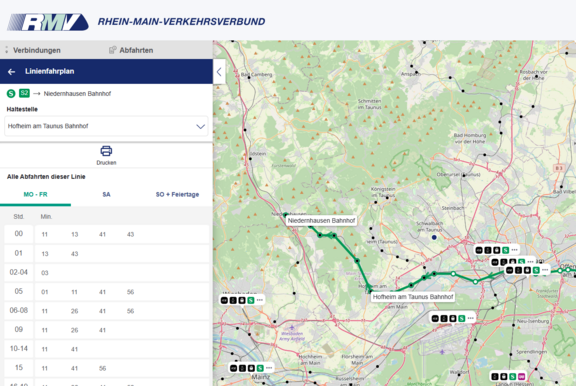Click the blue dot near Schwalbach
576x386 pixels.
pos(434,237)
